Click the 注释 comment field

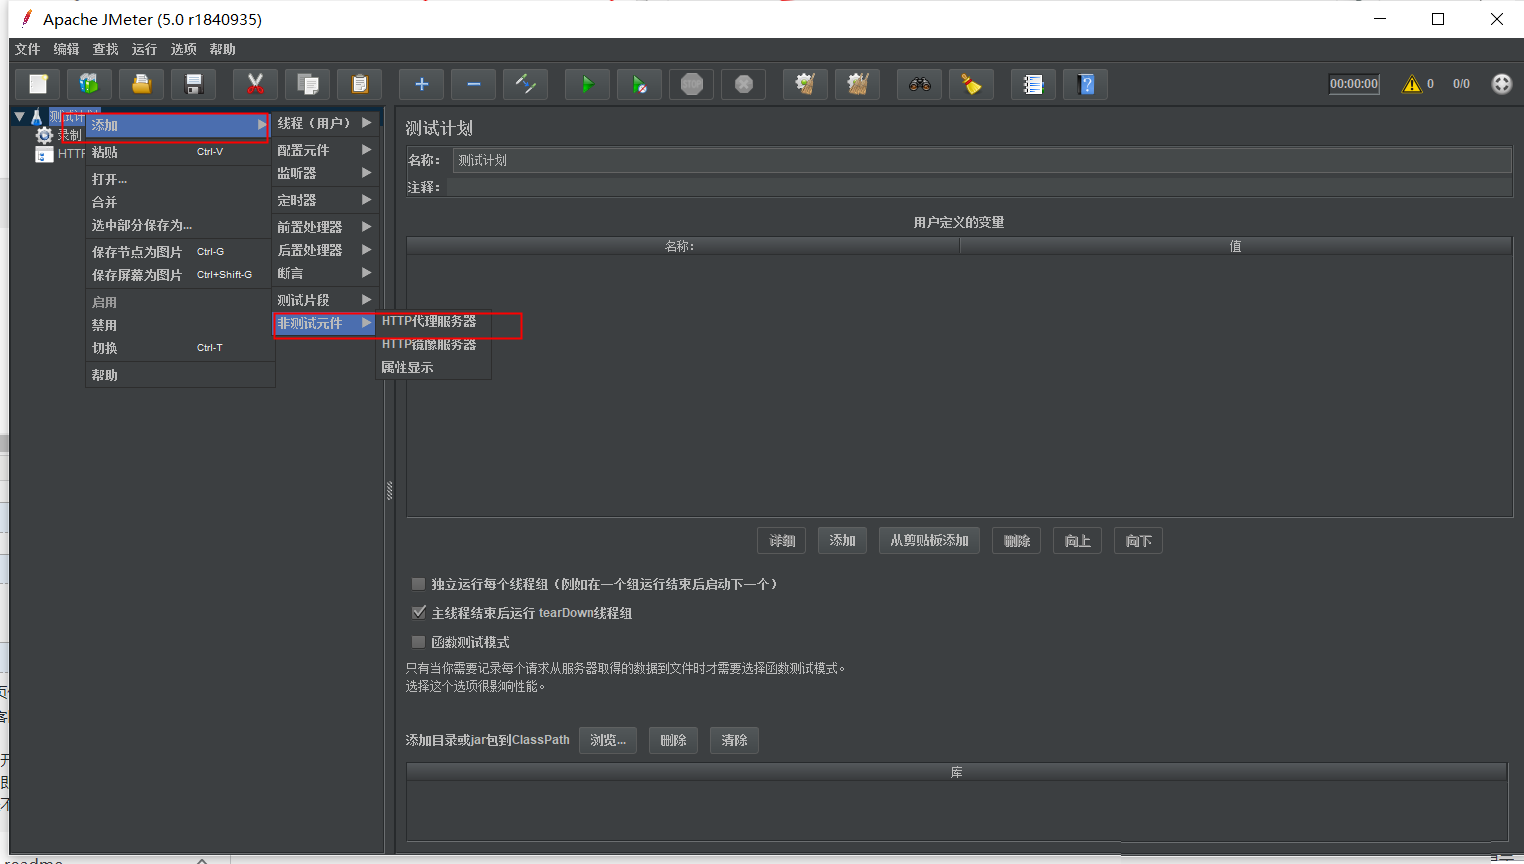(x=979, y=187)
